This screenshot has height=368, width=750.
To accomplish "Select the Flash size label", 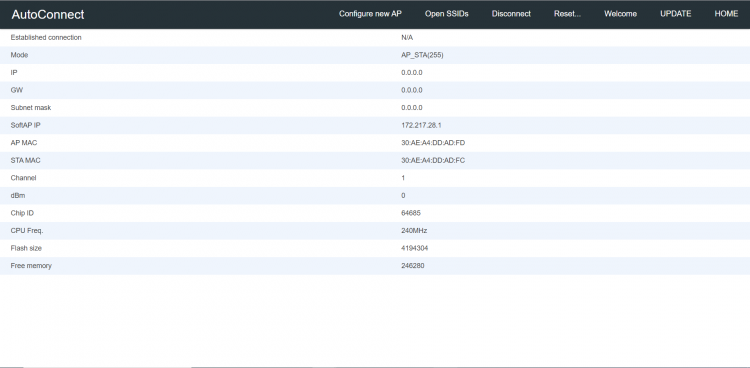I will 26,248.
